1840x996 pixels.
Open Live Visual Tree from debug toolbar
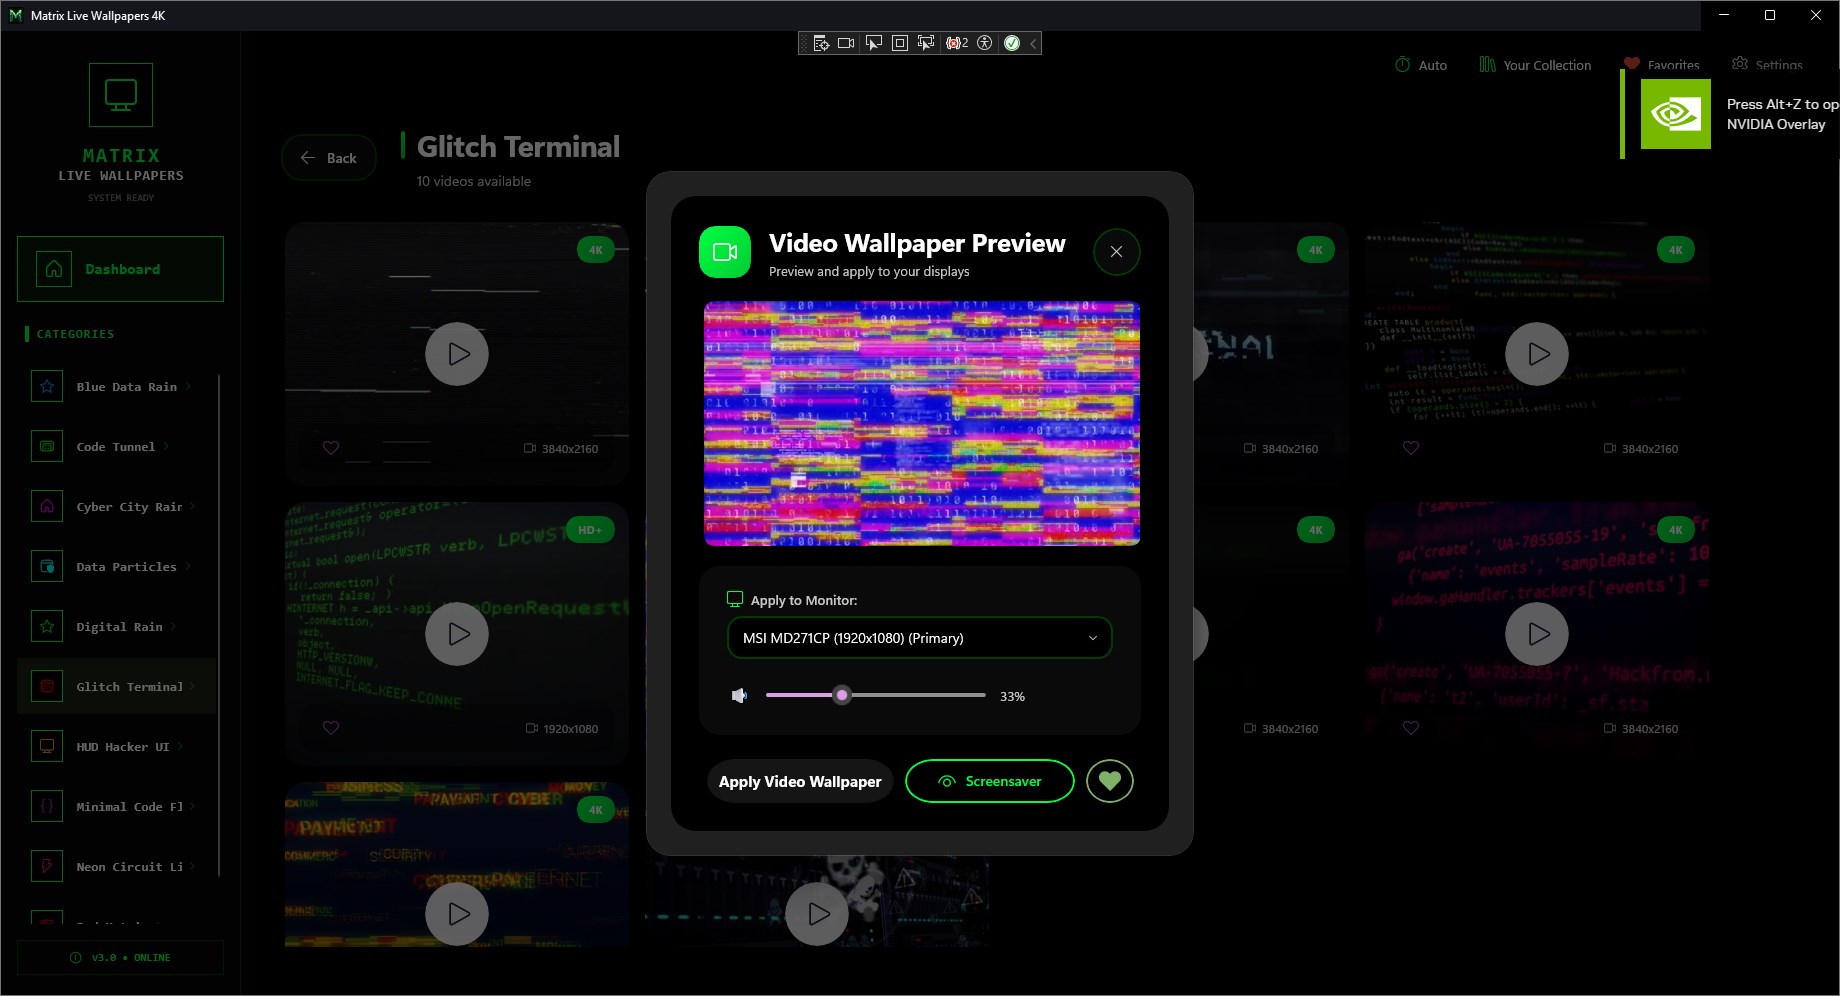pyautogui.click(x=821, y=43)
